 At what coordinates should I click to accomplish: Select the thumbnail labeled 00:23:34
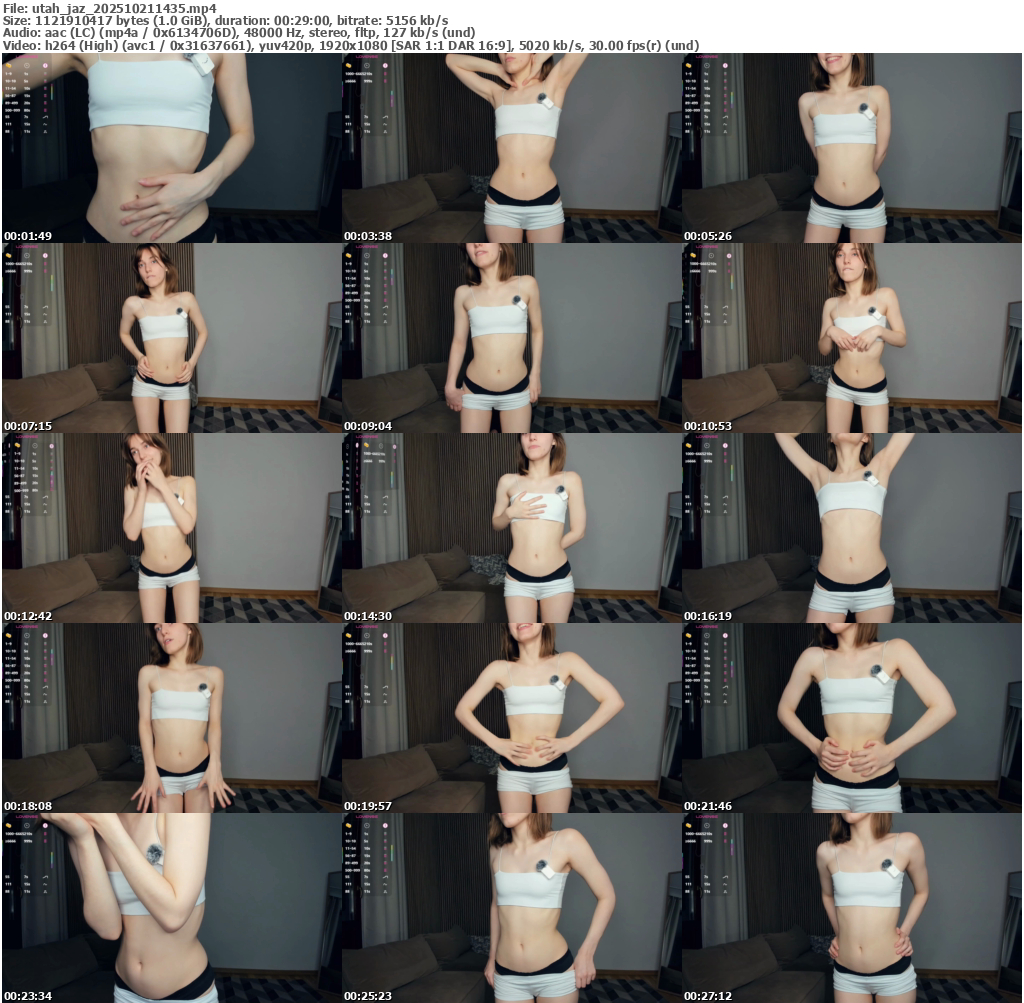(x=172, y=908)
